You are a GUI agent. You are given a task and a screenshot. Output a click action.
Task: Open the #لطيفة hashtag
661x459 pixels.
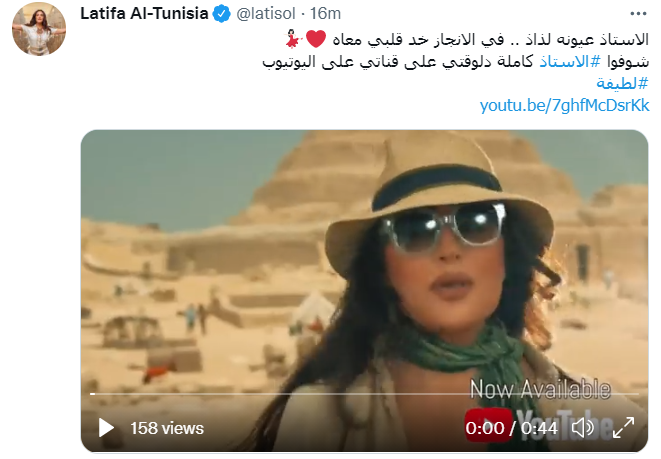point(622,83)
